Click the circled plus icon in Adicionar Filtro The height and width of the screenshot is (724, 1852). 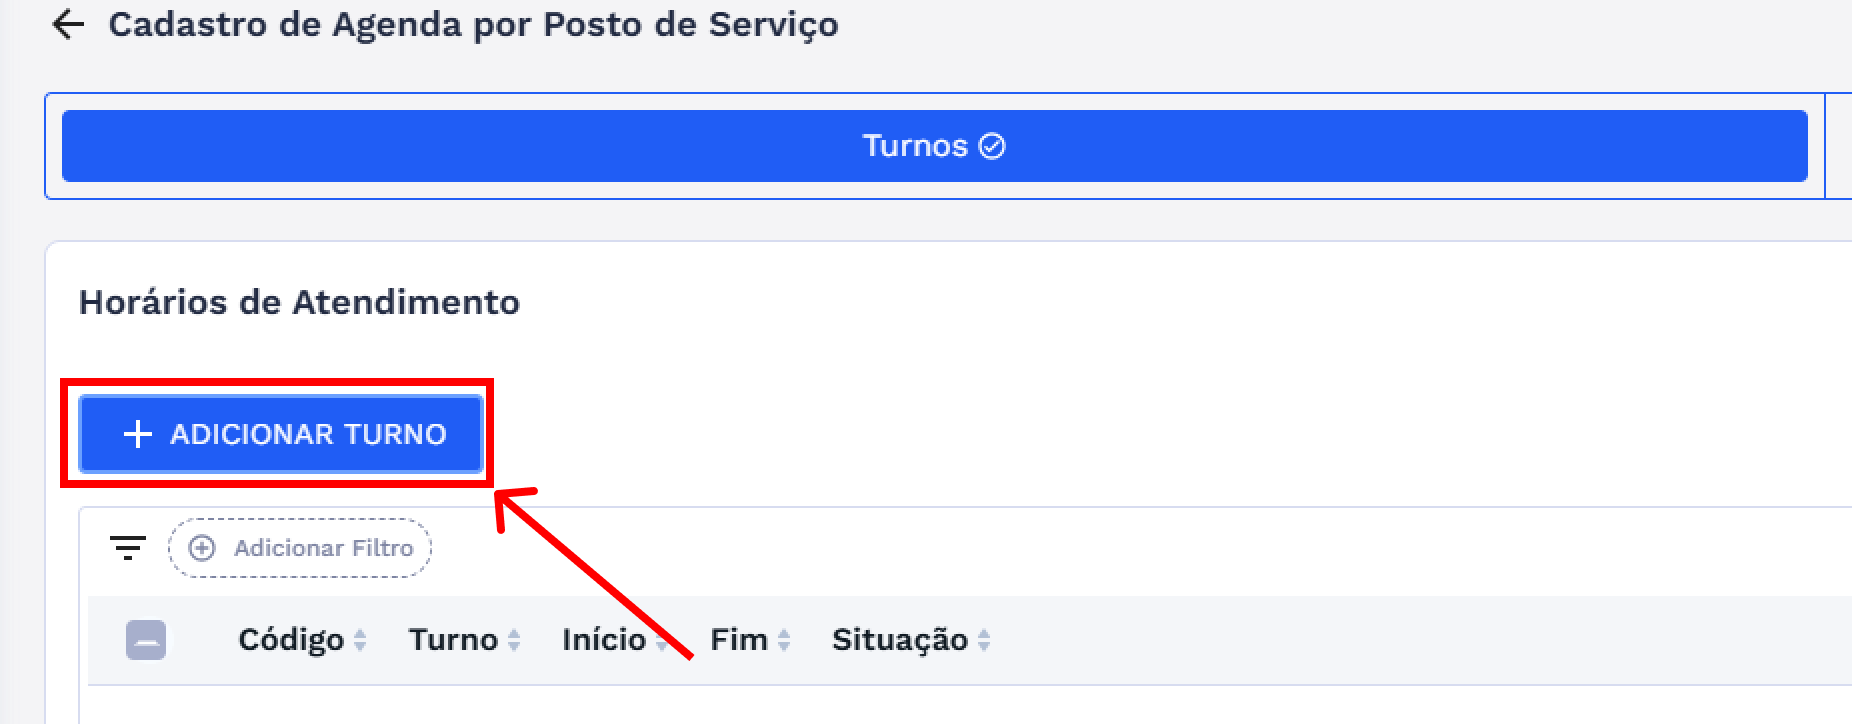click(x=202, y=548)
